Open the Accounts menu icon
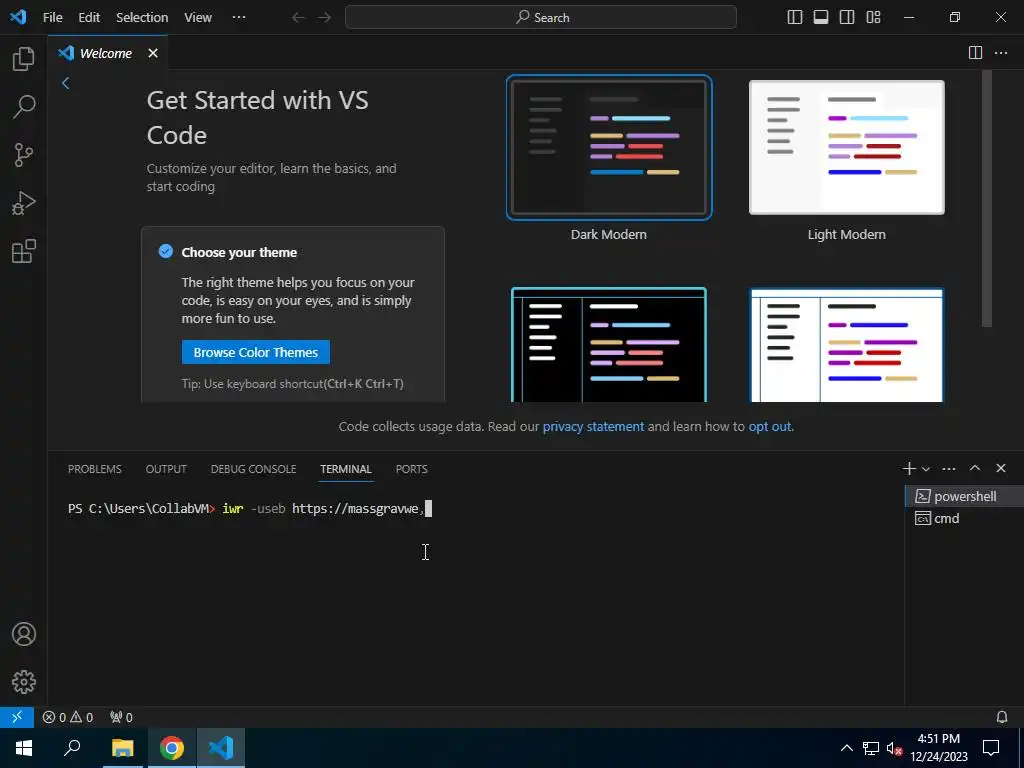Viewport: 1024px width, 768px height. (24, 634)
